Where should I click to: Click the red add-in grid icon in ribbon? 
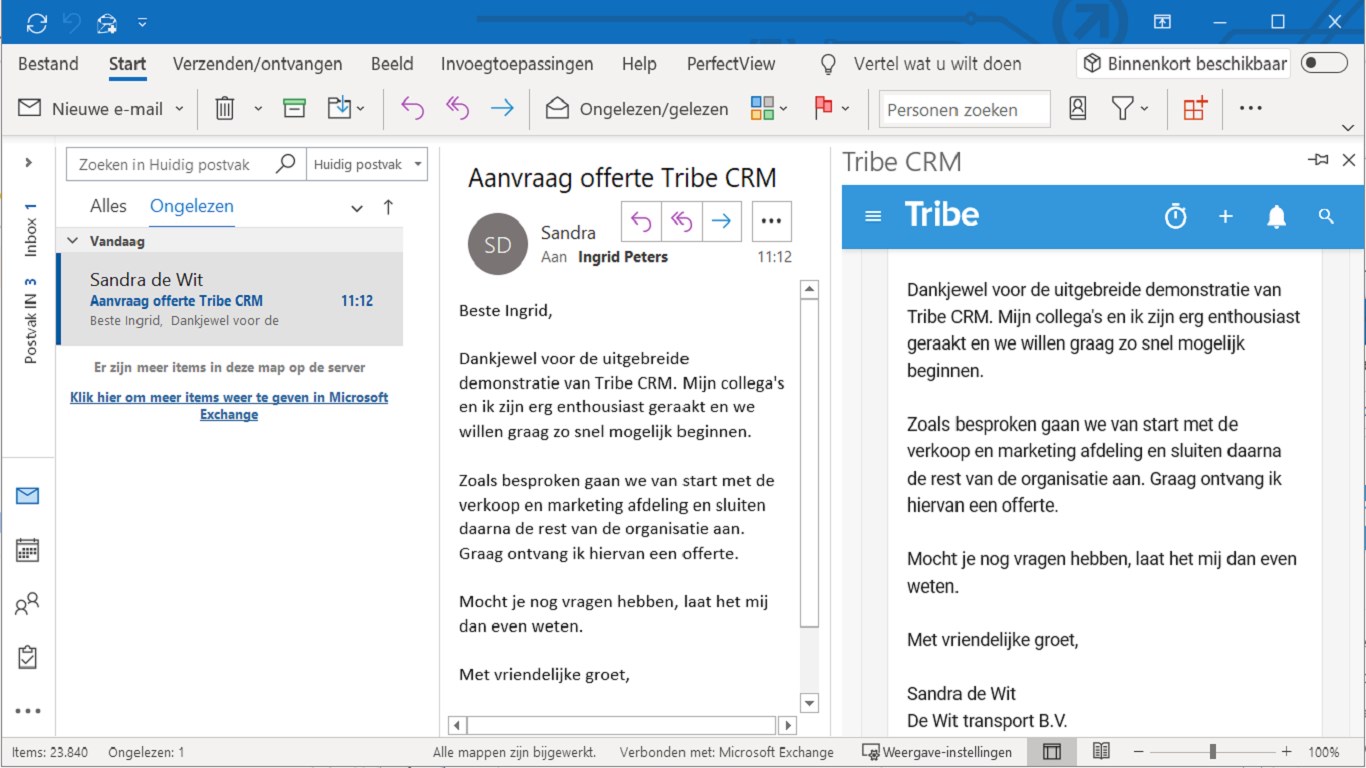coord(1195,108)
